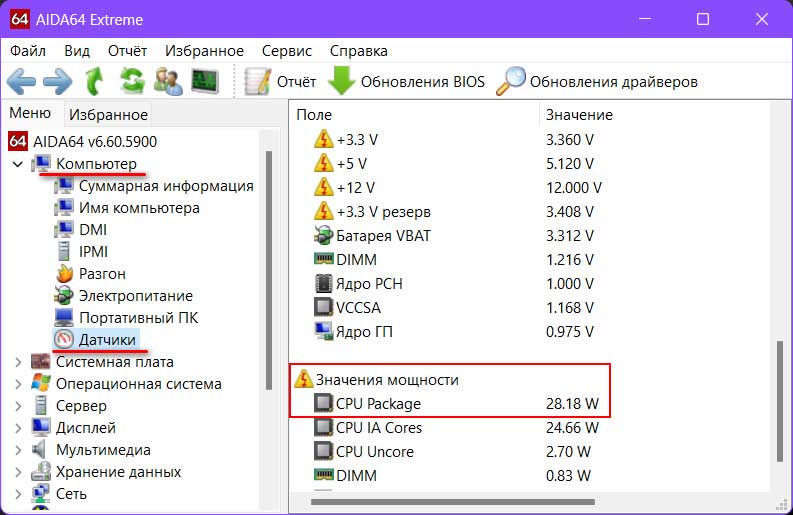
Task: Expand the Хранение данных node
Action: click(x=18, y=472)
